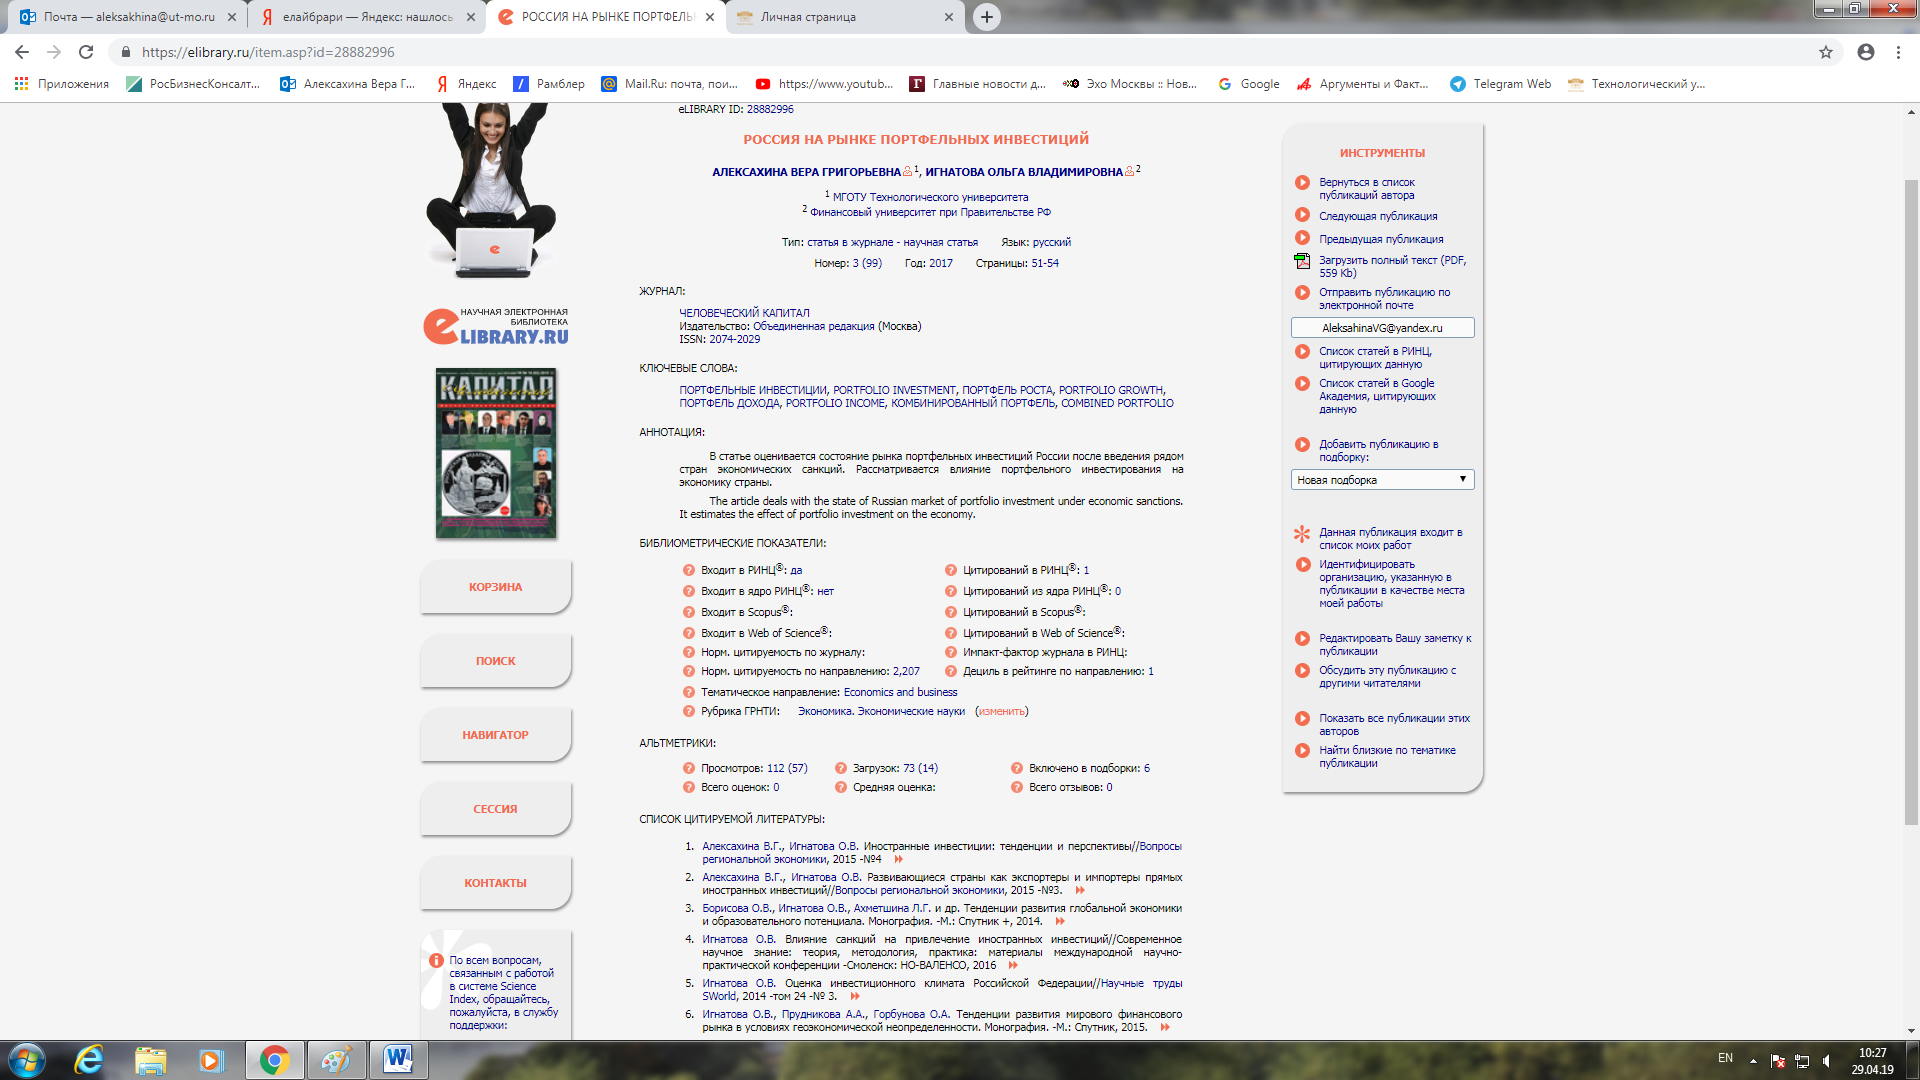Open a new browser tab
Viewport: 1920px width, 1080px height.
point(986,17)
